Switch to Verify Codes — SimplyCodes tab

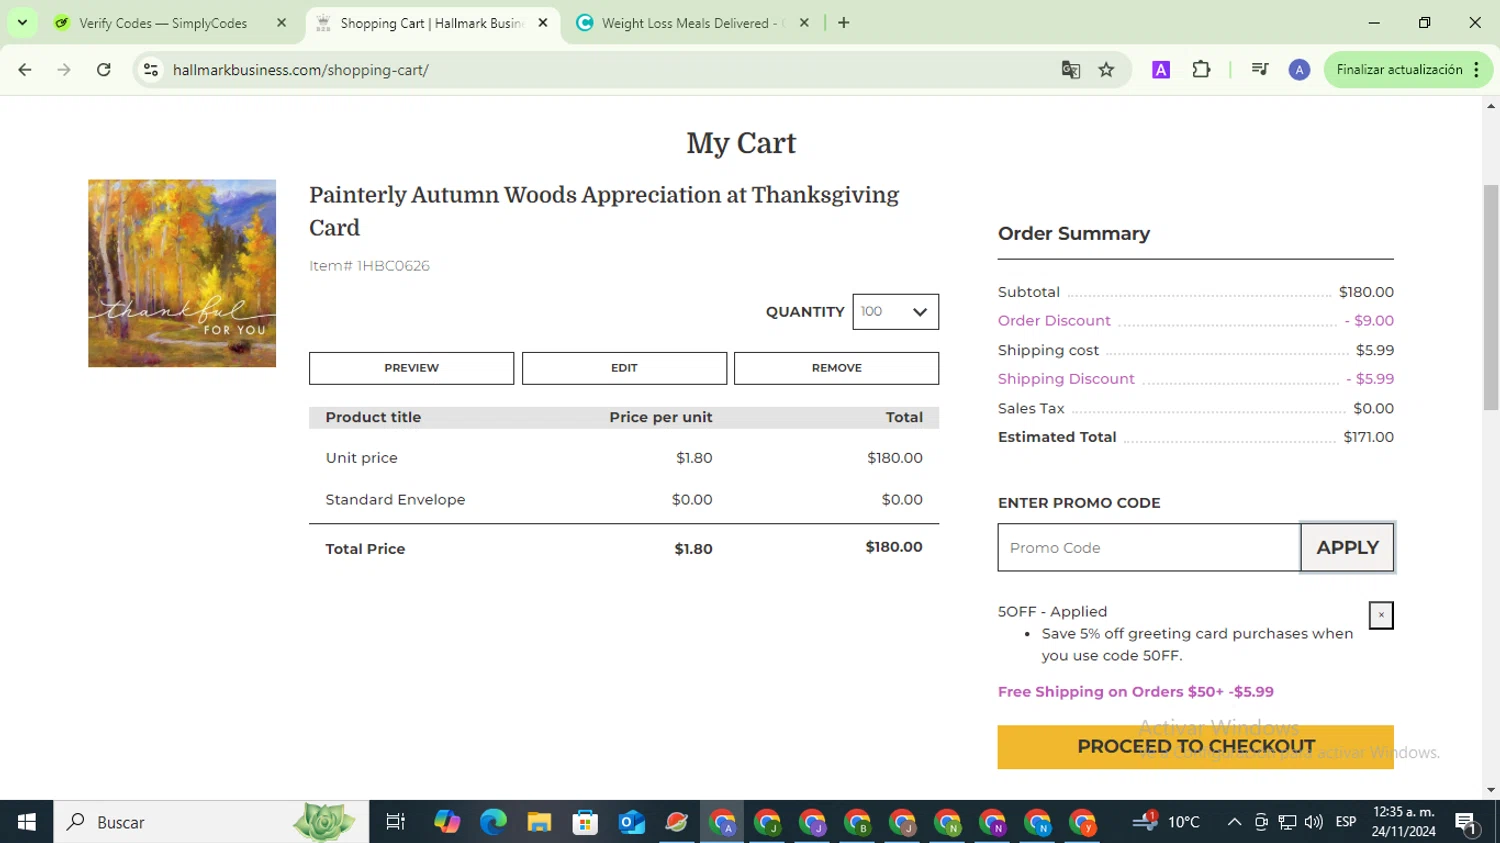pyautogui.click(x=163, y=23)
